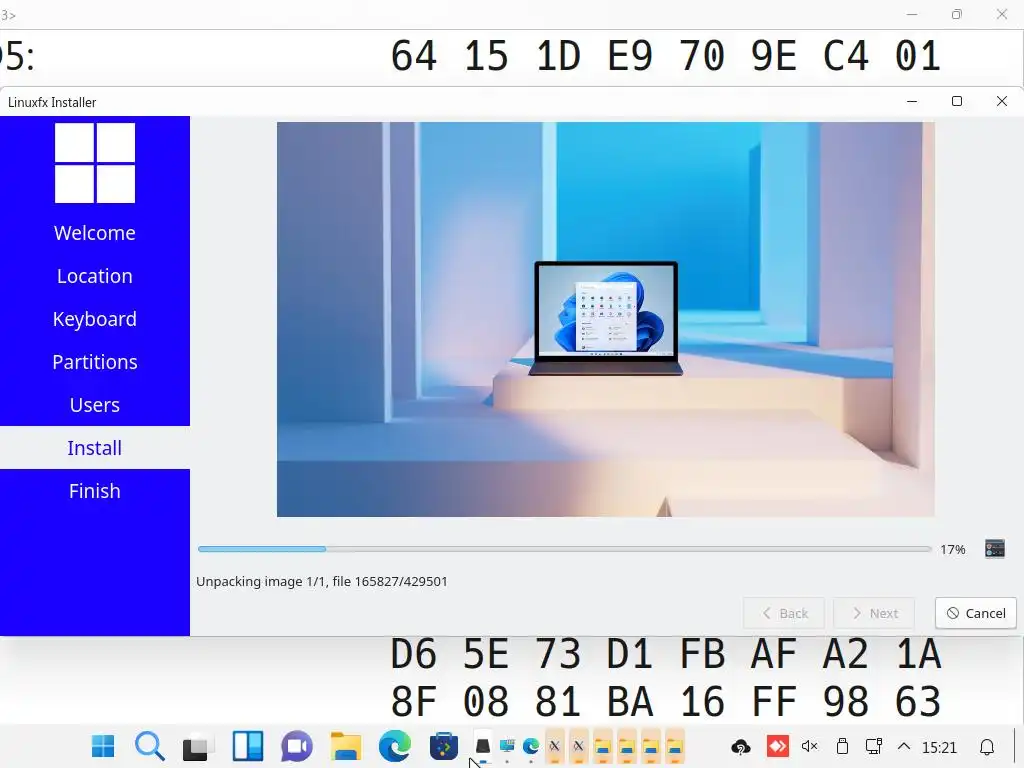Click hex byte FB in background window
Image resolution: width=1024 pixels, height=768 pixels.
702,654
